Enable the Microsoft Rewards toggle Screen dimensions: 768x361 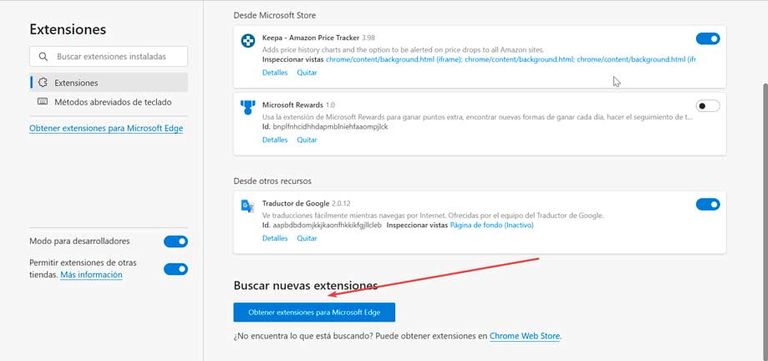pyautogui.click(x=708, y=106)
